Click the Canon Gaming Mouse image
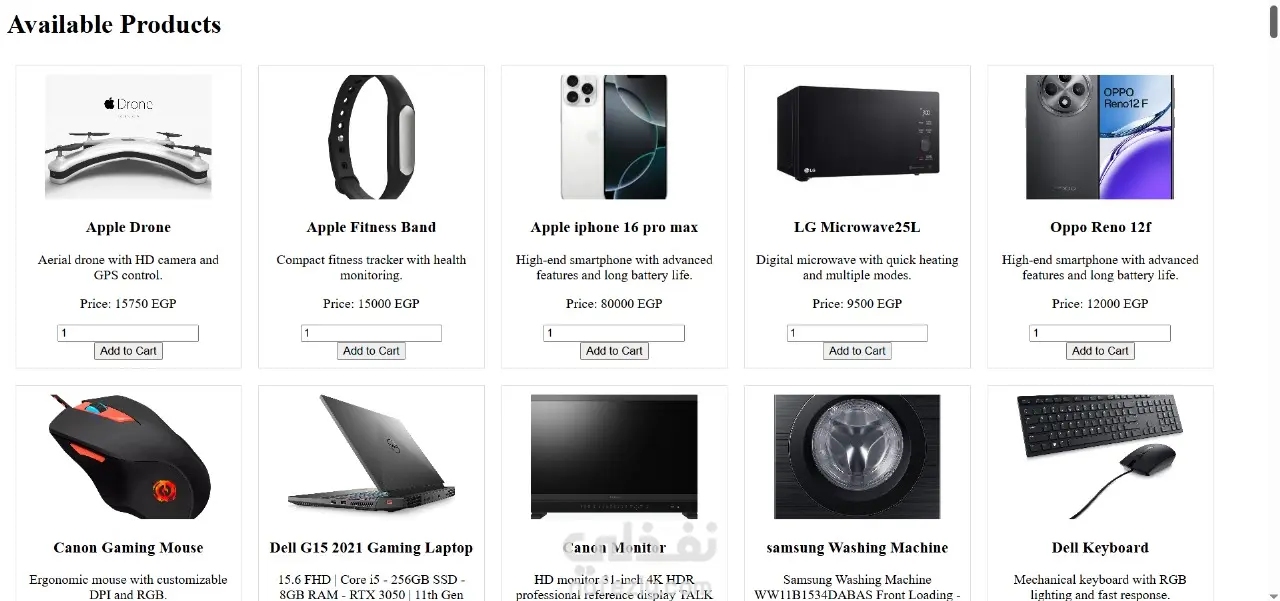1280x601 pixels. tap(128, 457)
